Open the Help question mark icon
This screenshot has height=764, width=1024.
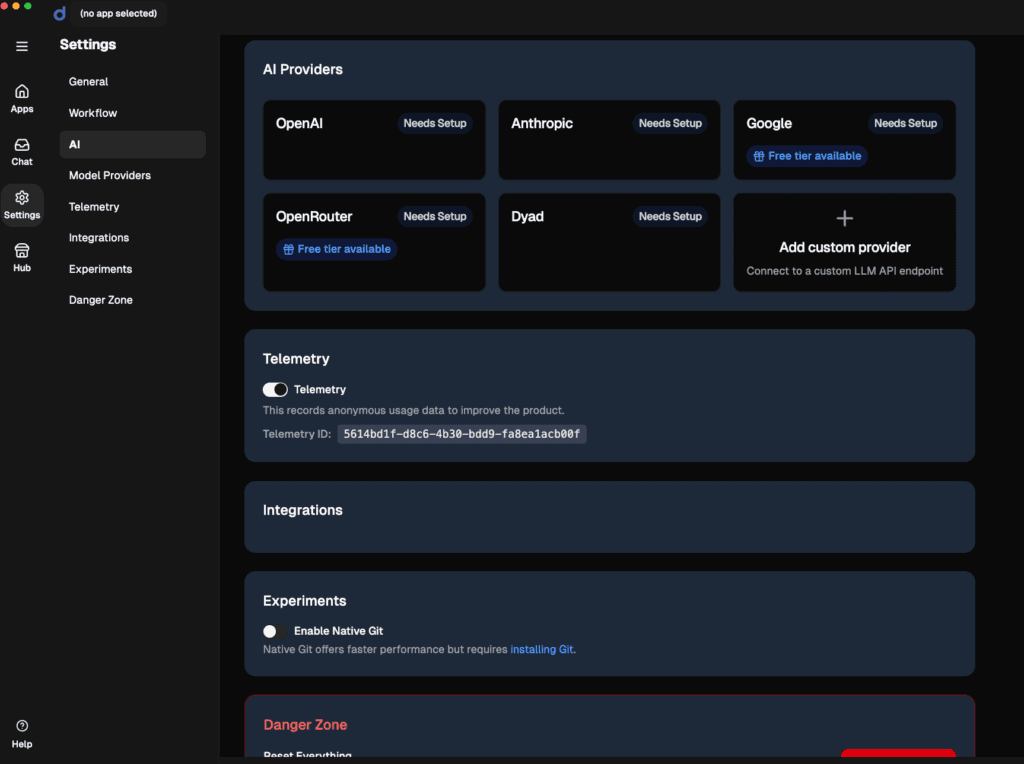point(22,726)
